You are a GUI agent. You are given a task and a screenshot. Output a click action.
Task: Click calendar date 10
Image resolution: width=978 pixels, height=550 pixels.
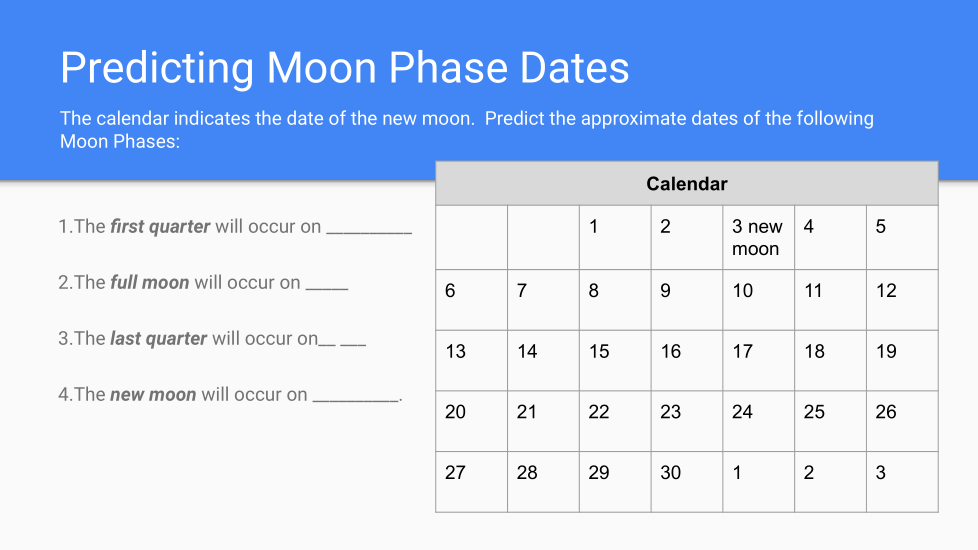tap(758, 299)
